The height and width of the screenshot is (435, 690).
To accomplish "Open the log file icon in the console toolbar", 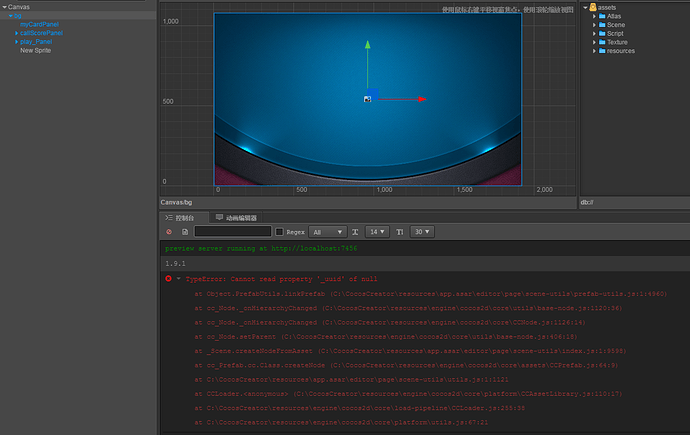I will point(185,231).
